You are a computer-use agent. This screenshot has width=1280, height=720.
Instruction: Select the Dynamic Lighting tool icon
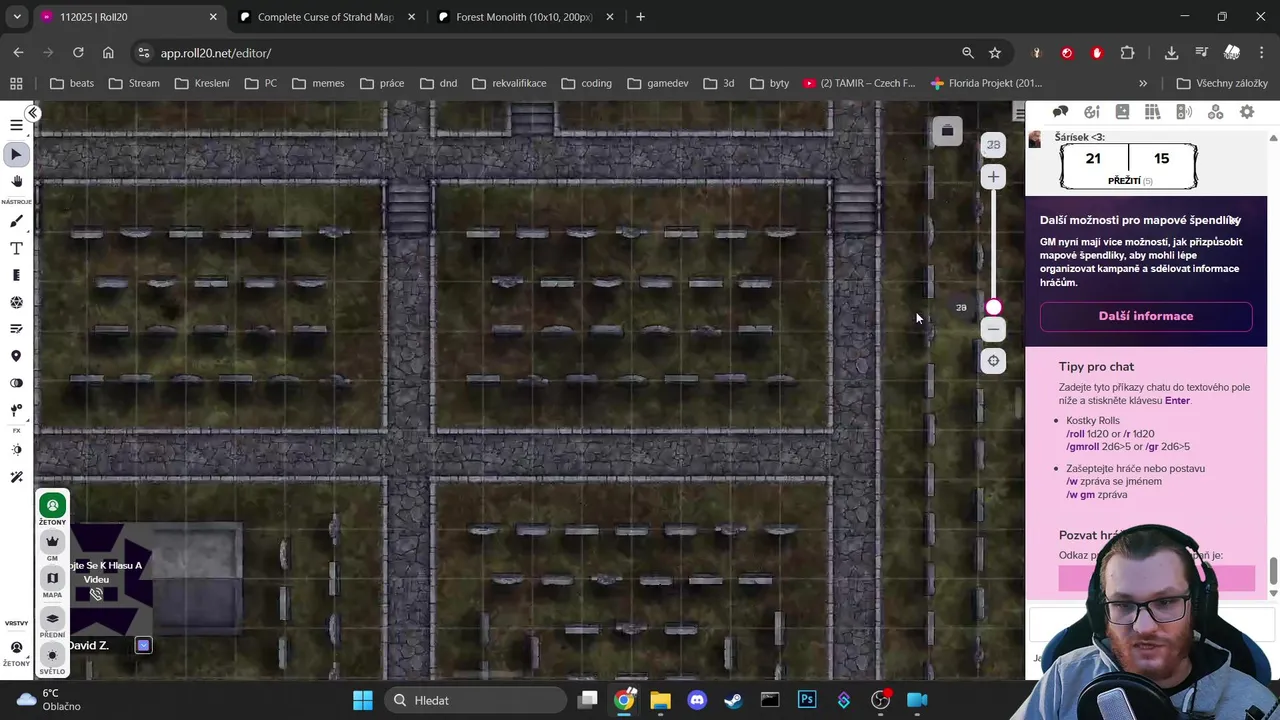coord(16,410)
